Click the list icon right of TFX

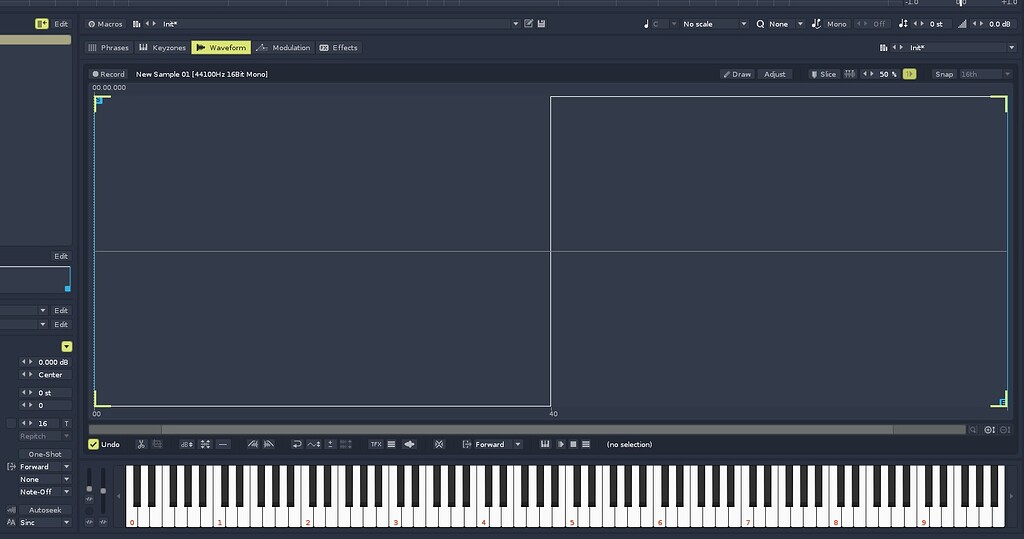pos(391,444)
